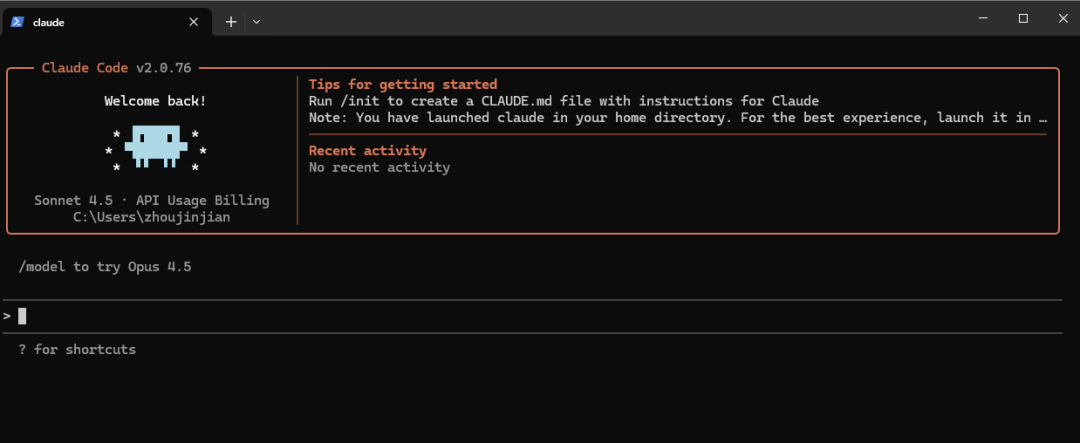Click the "? for shortcuts" hint
The image size is (1080, 443).
77,349
